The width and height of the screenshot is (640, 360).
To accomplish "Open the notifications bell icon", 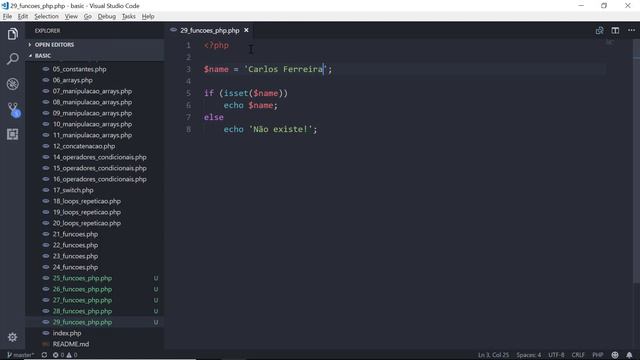I will pyautogui.click(x=629, y=355).
